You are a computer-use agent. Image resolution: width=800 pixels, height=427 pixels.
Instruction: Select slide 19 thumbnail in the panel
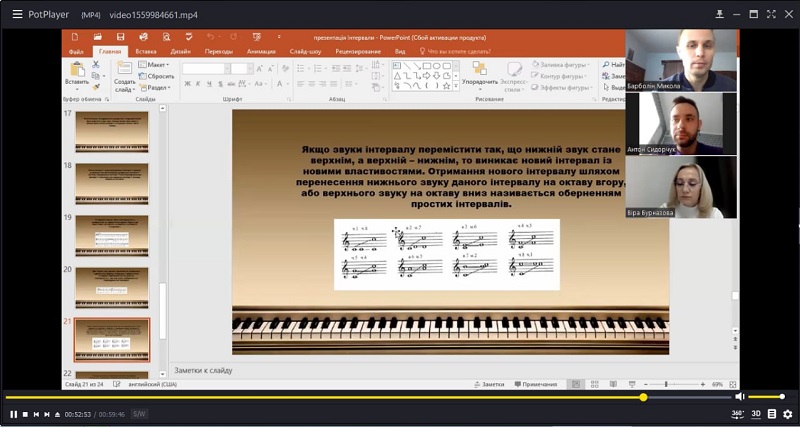coord(112,235)
